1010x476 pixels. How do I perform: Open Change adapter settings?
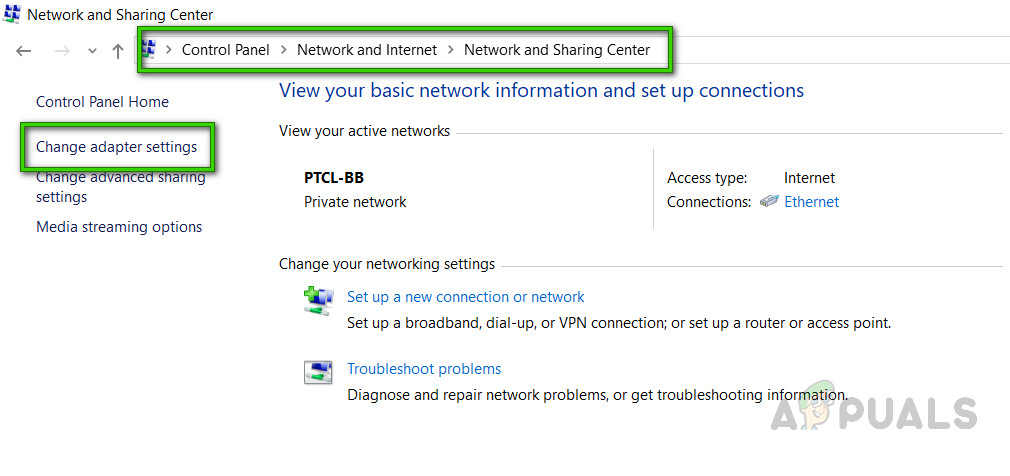(x=116, y=147)
